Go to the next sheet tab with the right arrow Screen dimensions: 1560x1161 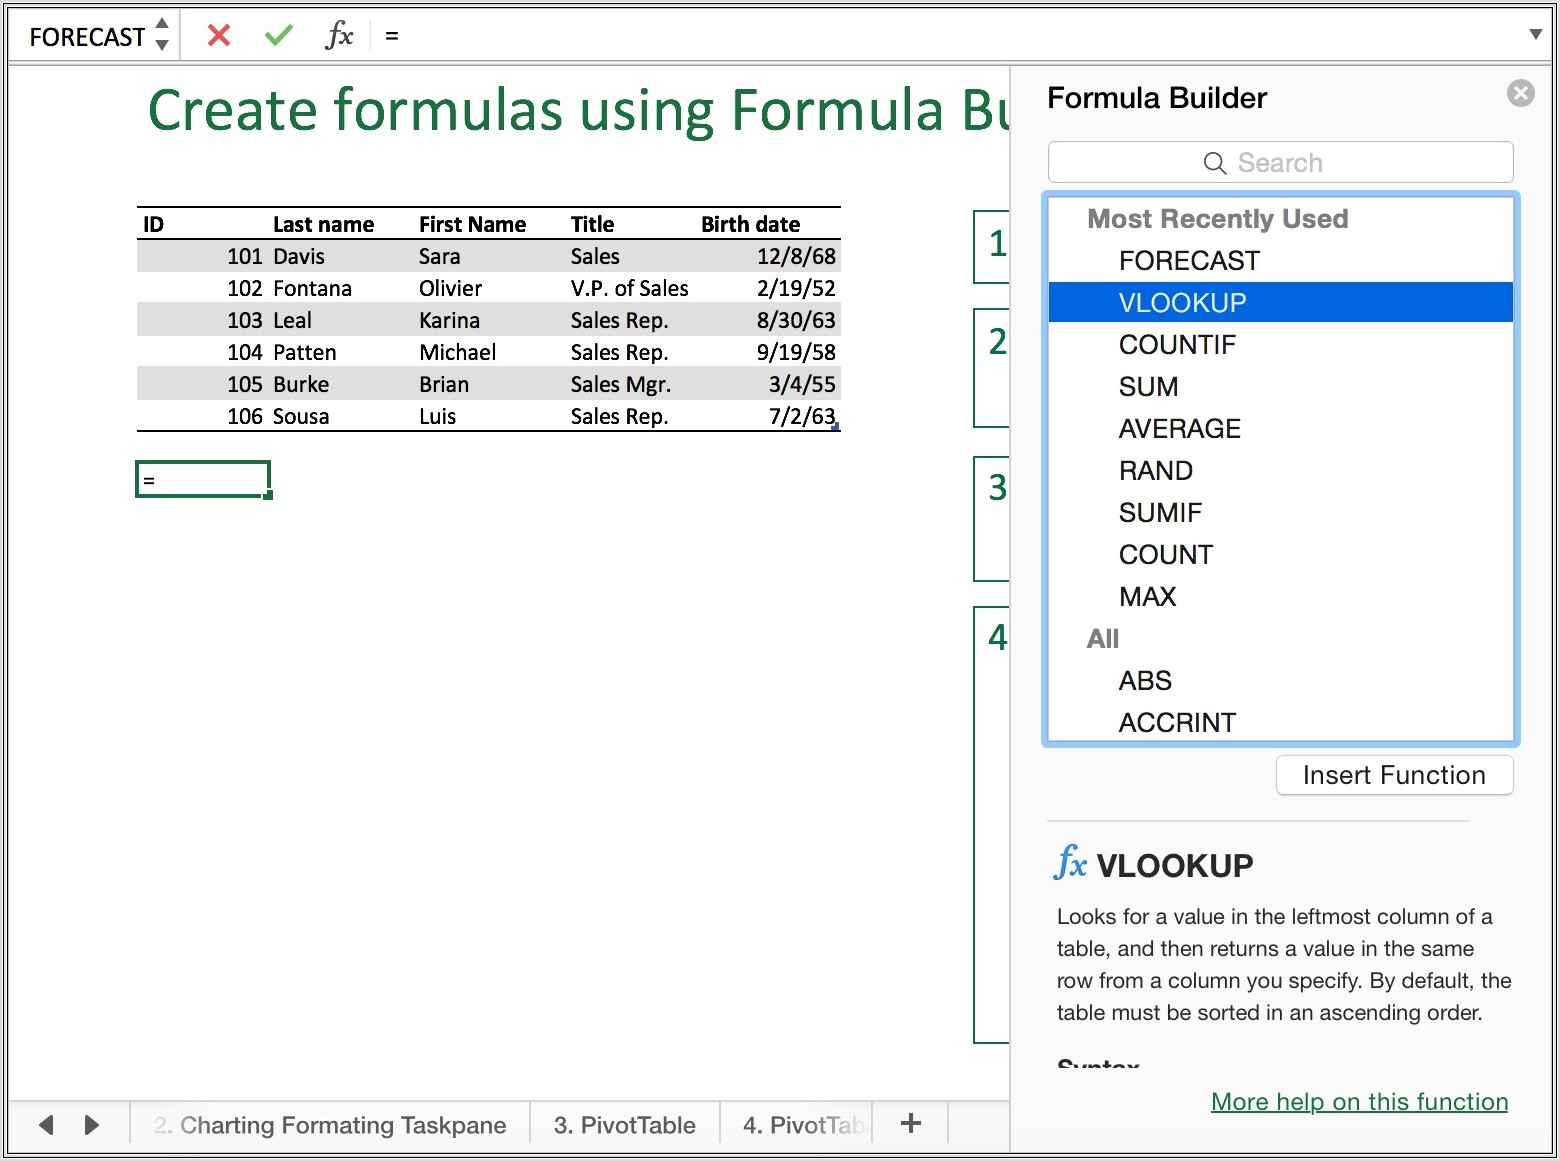coord(92,1125)
